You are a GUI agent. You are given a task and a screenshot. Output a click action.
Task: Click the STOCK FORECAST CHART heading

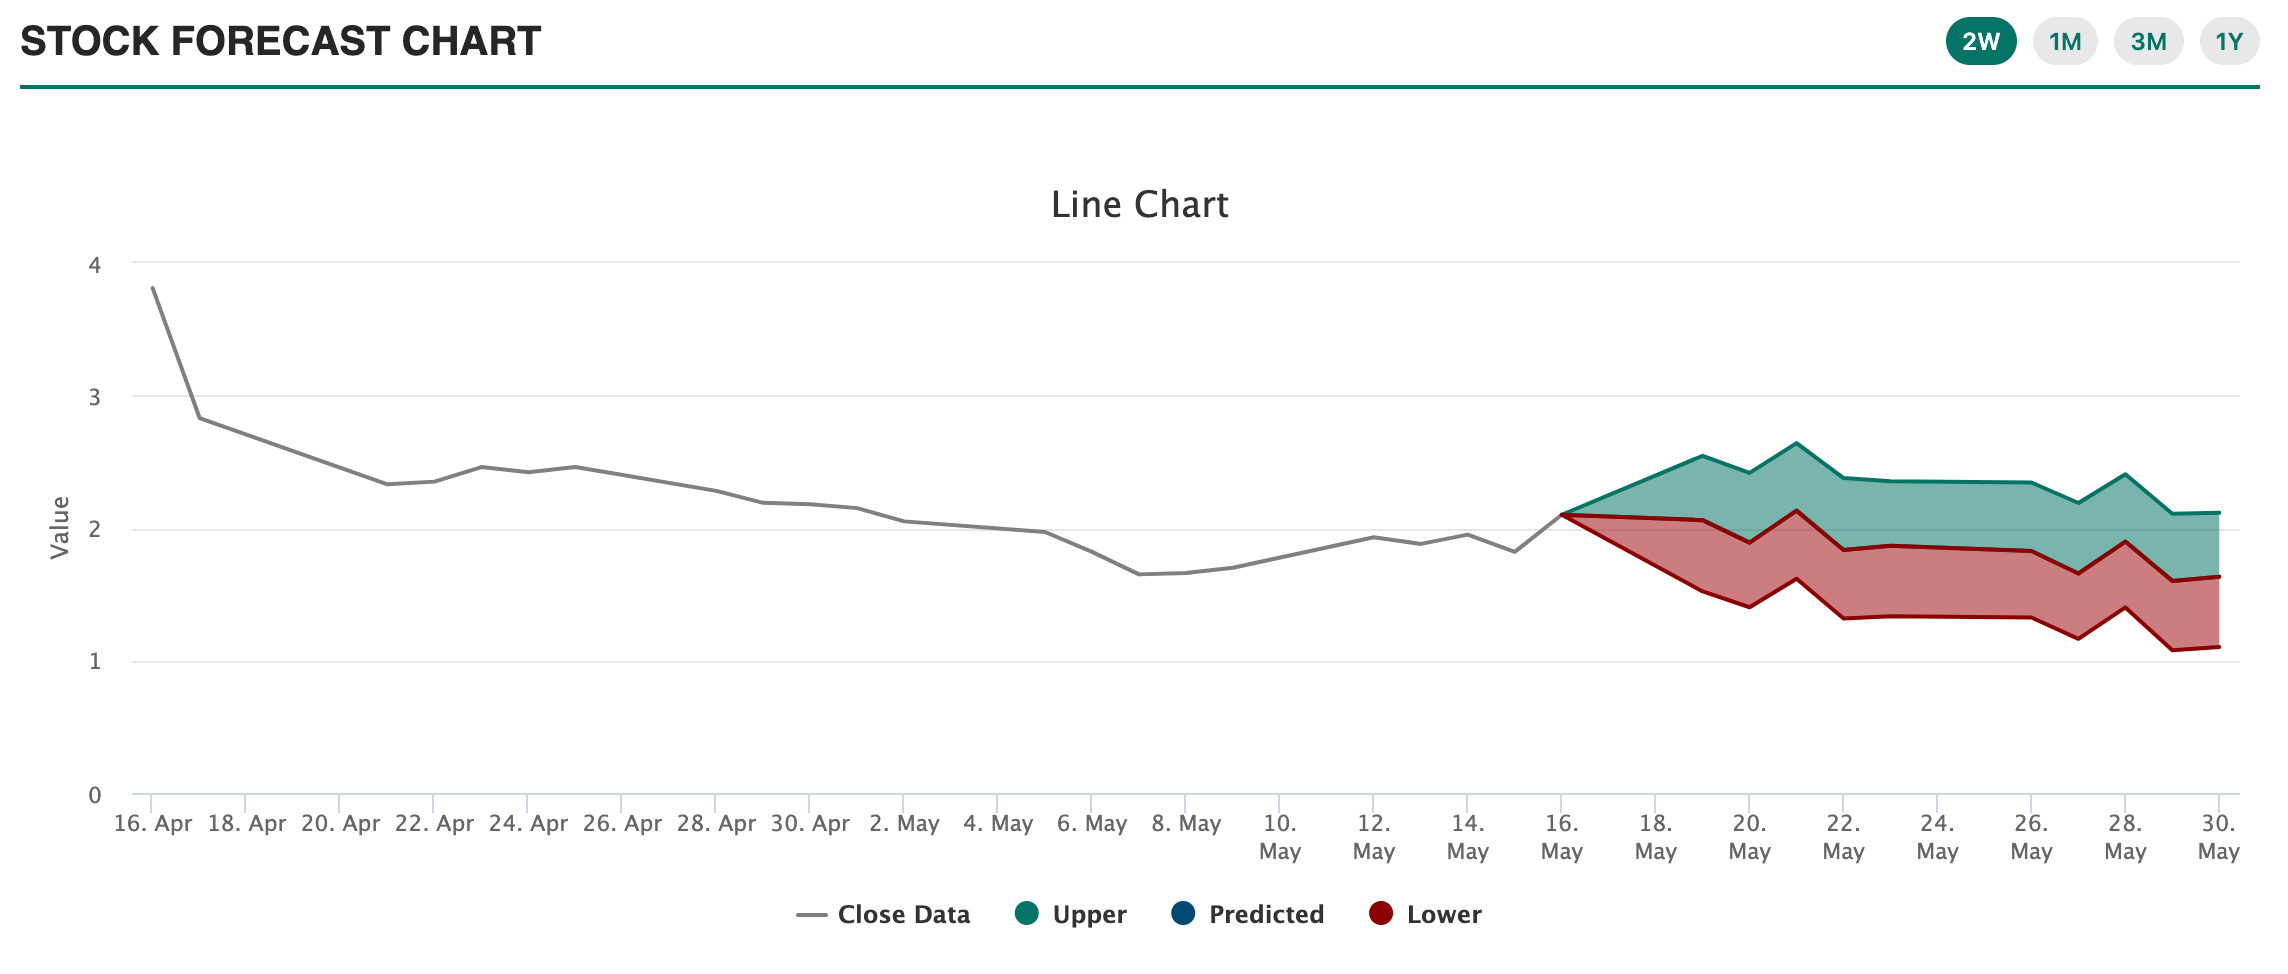pyautogui.click(x=280, y=42)
